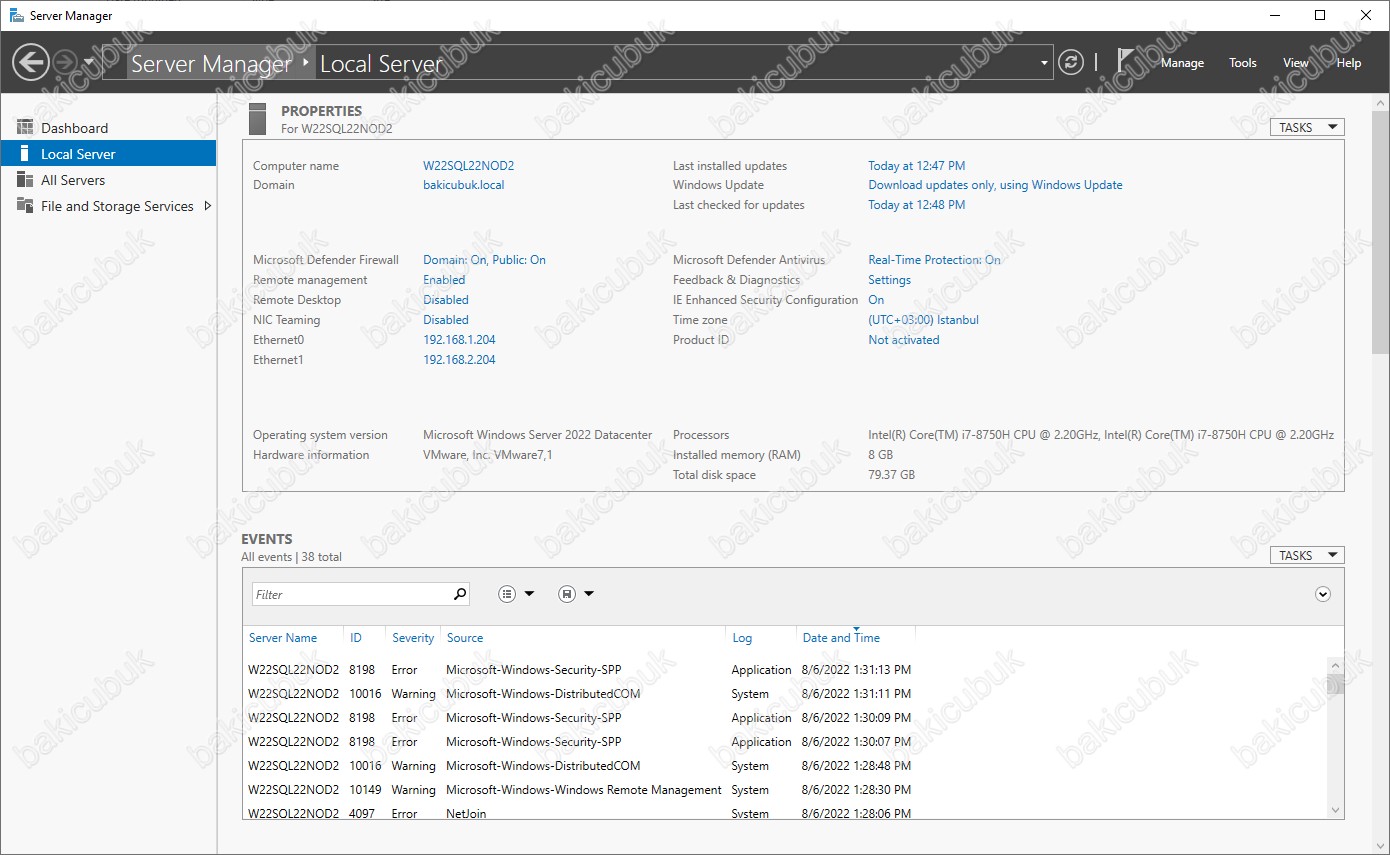Open Ethernet1 address 192.168.2.204

(459, 360)
